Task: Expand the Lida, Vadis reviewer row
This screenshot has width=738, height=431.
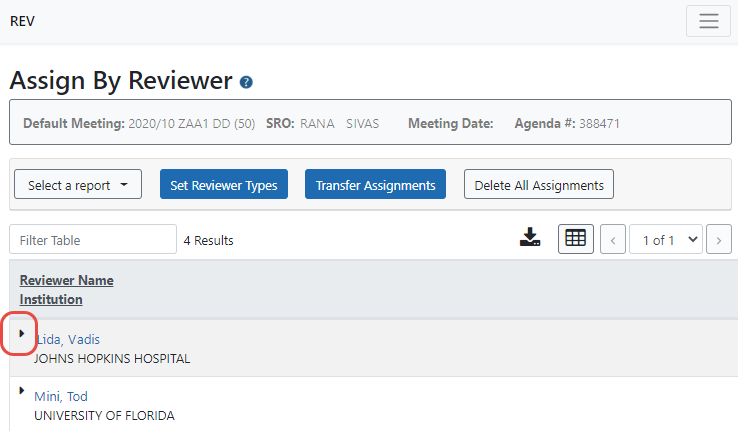Action: click(x=22, y=333)
